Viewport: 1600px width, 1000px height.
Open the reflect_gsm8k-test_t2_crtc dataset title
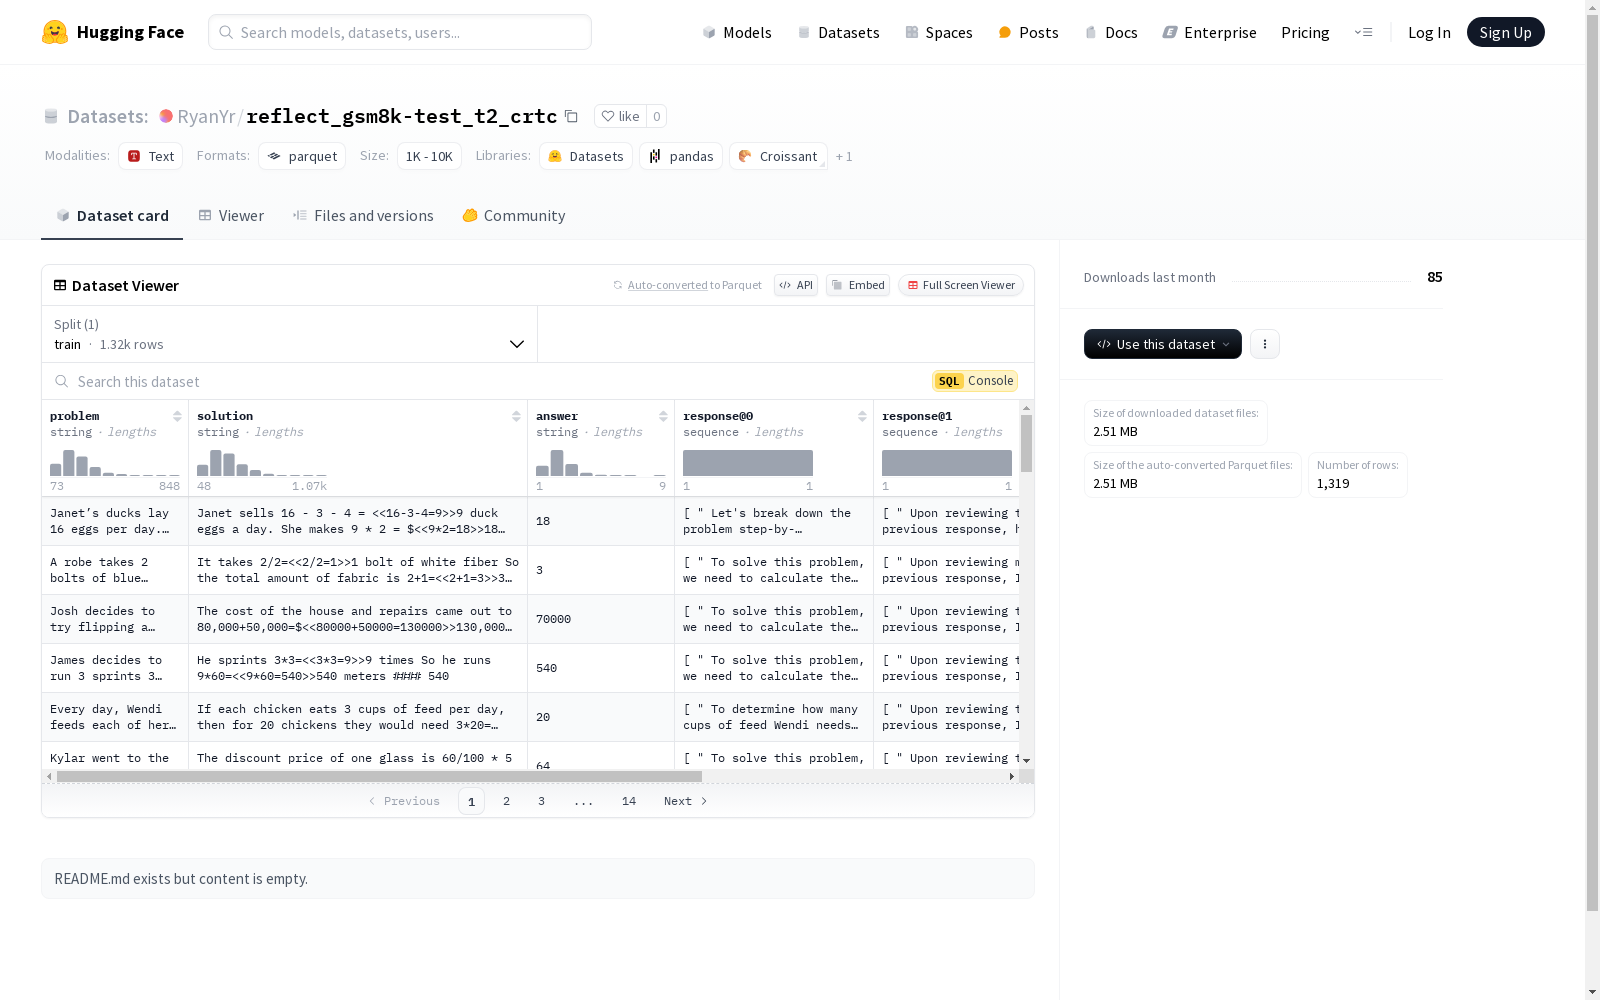point(401,116)
